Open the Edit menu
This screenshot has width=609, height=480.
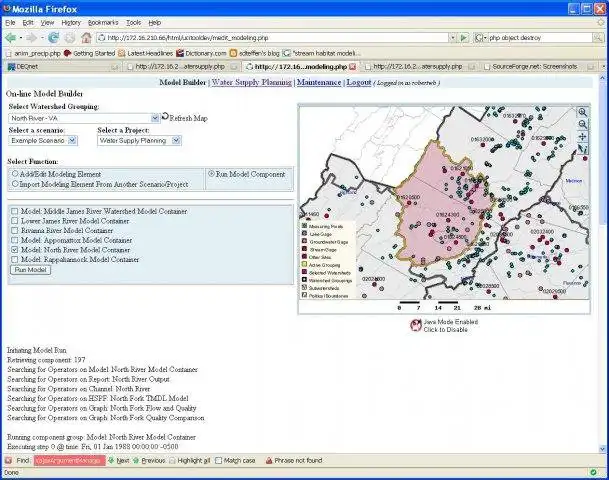coord(28,23)
